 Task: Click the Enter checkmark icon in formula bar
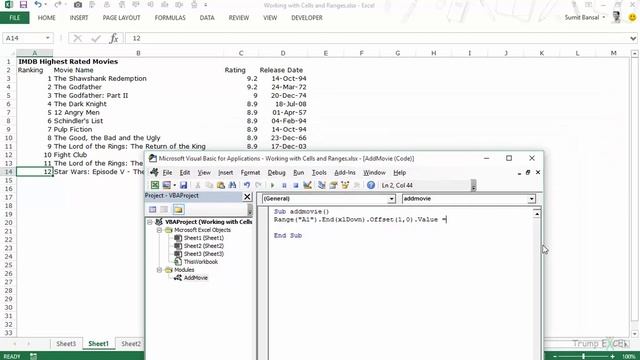pyautogui.click(x=96, y=38)
